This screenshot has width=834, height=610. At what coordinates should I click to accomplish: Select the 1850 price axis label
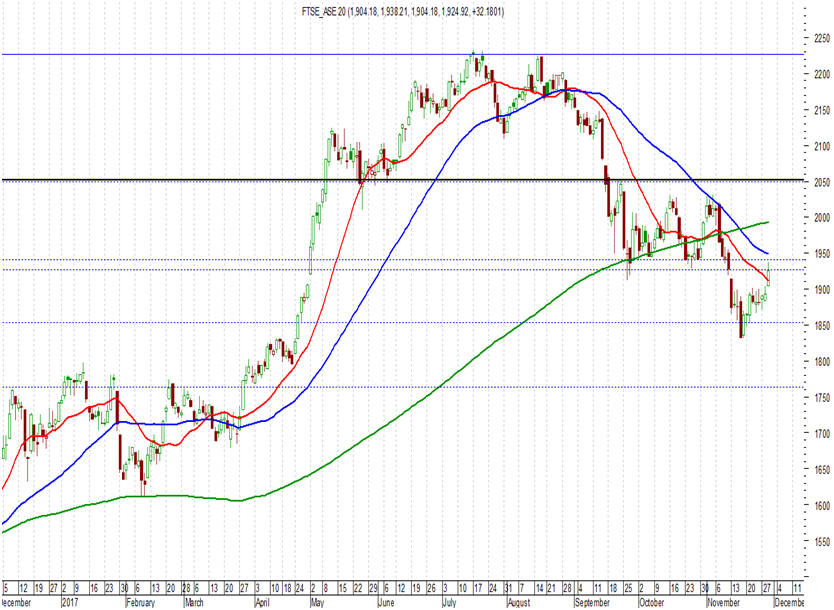[x=821, y=326]
